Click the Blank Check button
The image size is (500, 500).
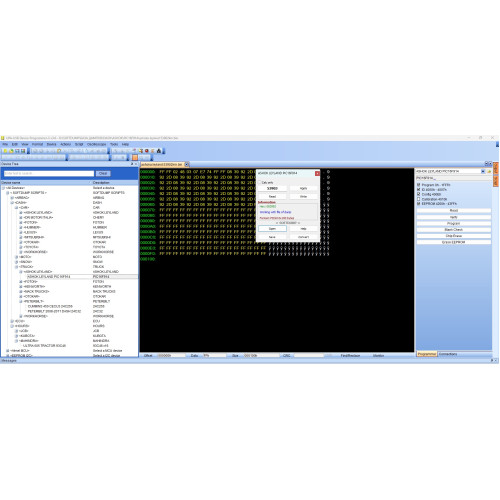pos(453,230)
